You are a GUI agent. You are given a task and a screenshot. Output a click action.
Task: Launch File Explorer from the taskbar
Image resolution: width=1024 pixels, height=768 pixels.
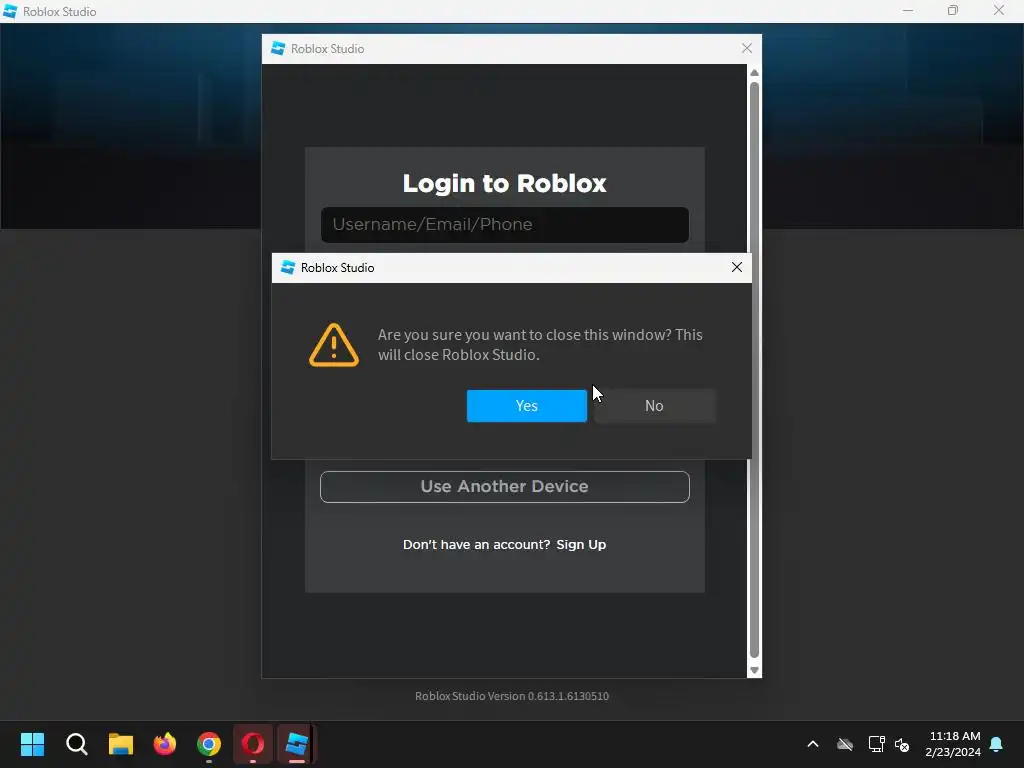click(x=121, y=744)
